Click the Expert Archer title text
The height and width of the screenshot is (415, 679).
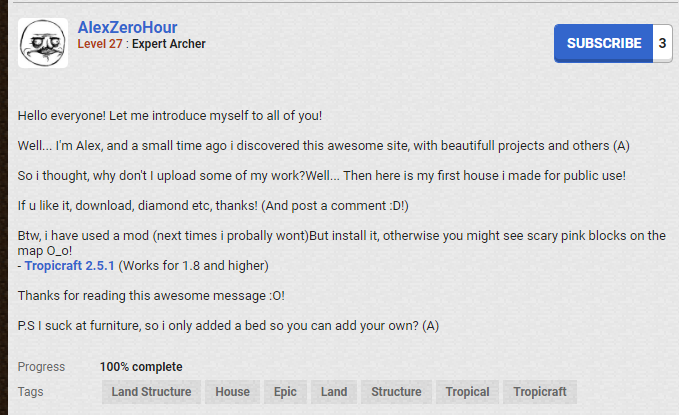click(169, 45)
